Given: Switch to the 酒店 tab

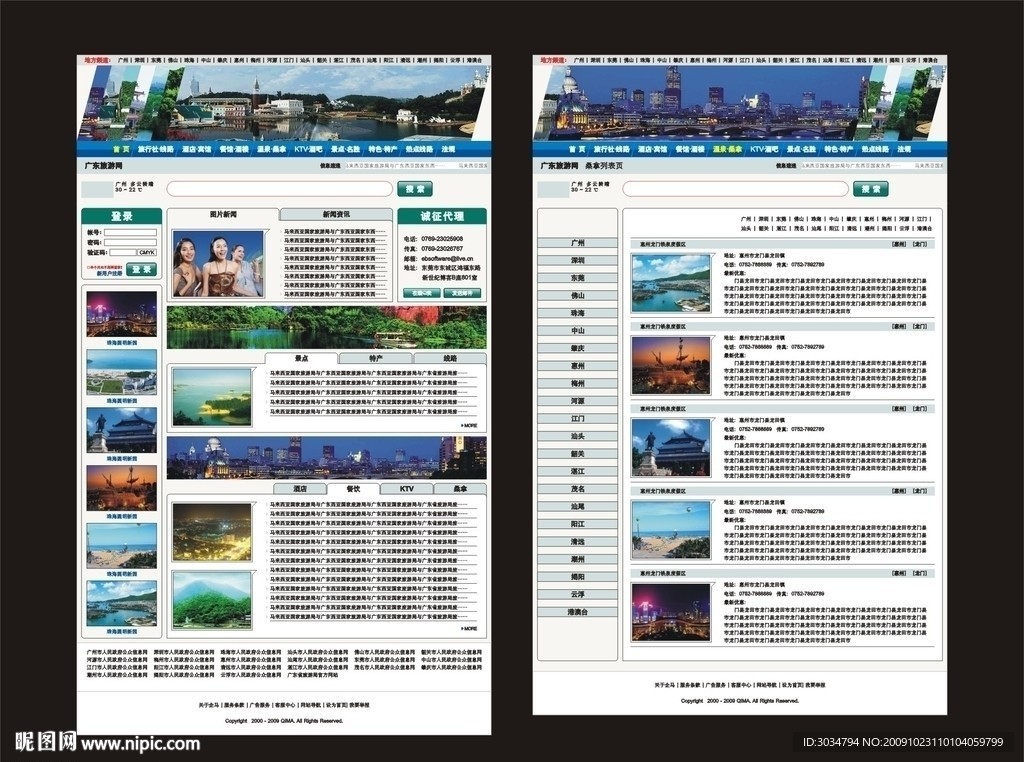Looking at the screenshot, I should click(300, 488).
